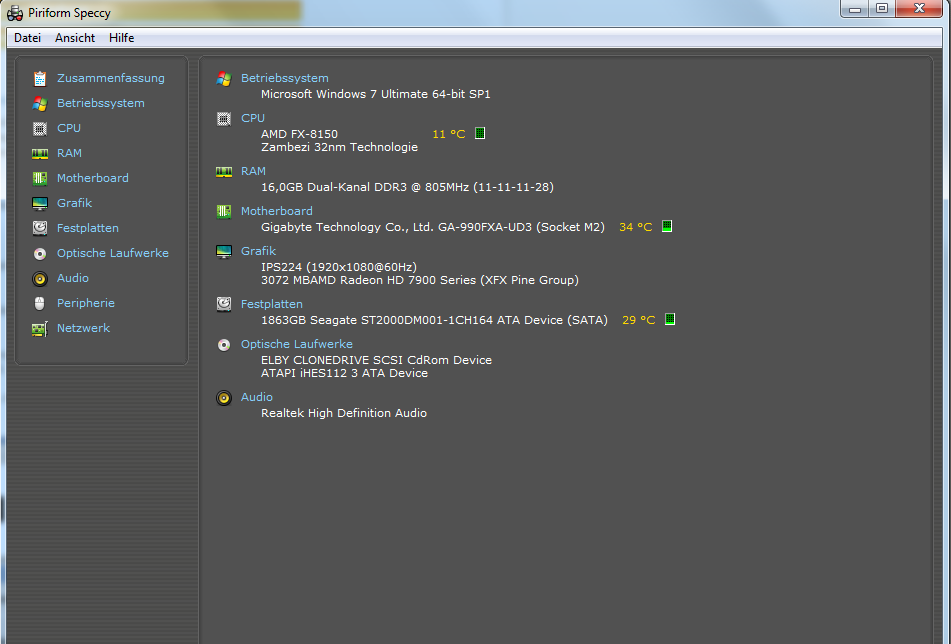Screen dimensions: 951x644
Task: Open the Datei menu
Action: coord(27,38)
